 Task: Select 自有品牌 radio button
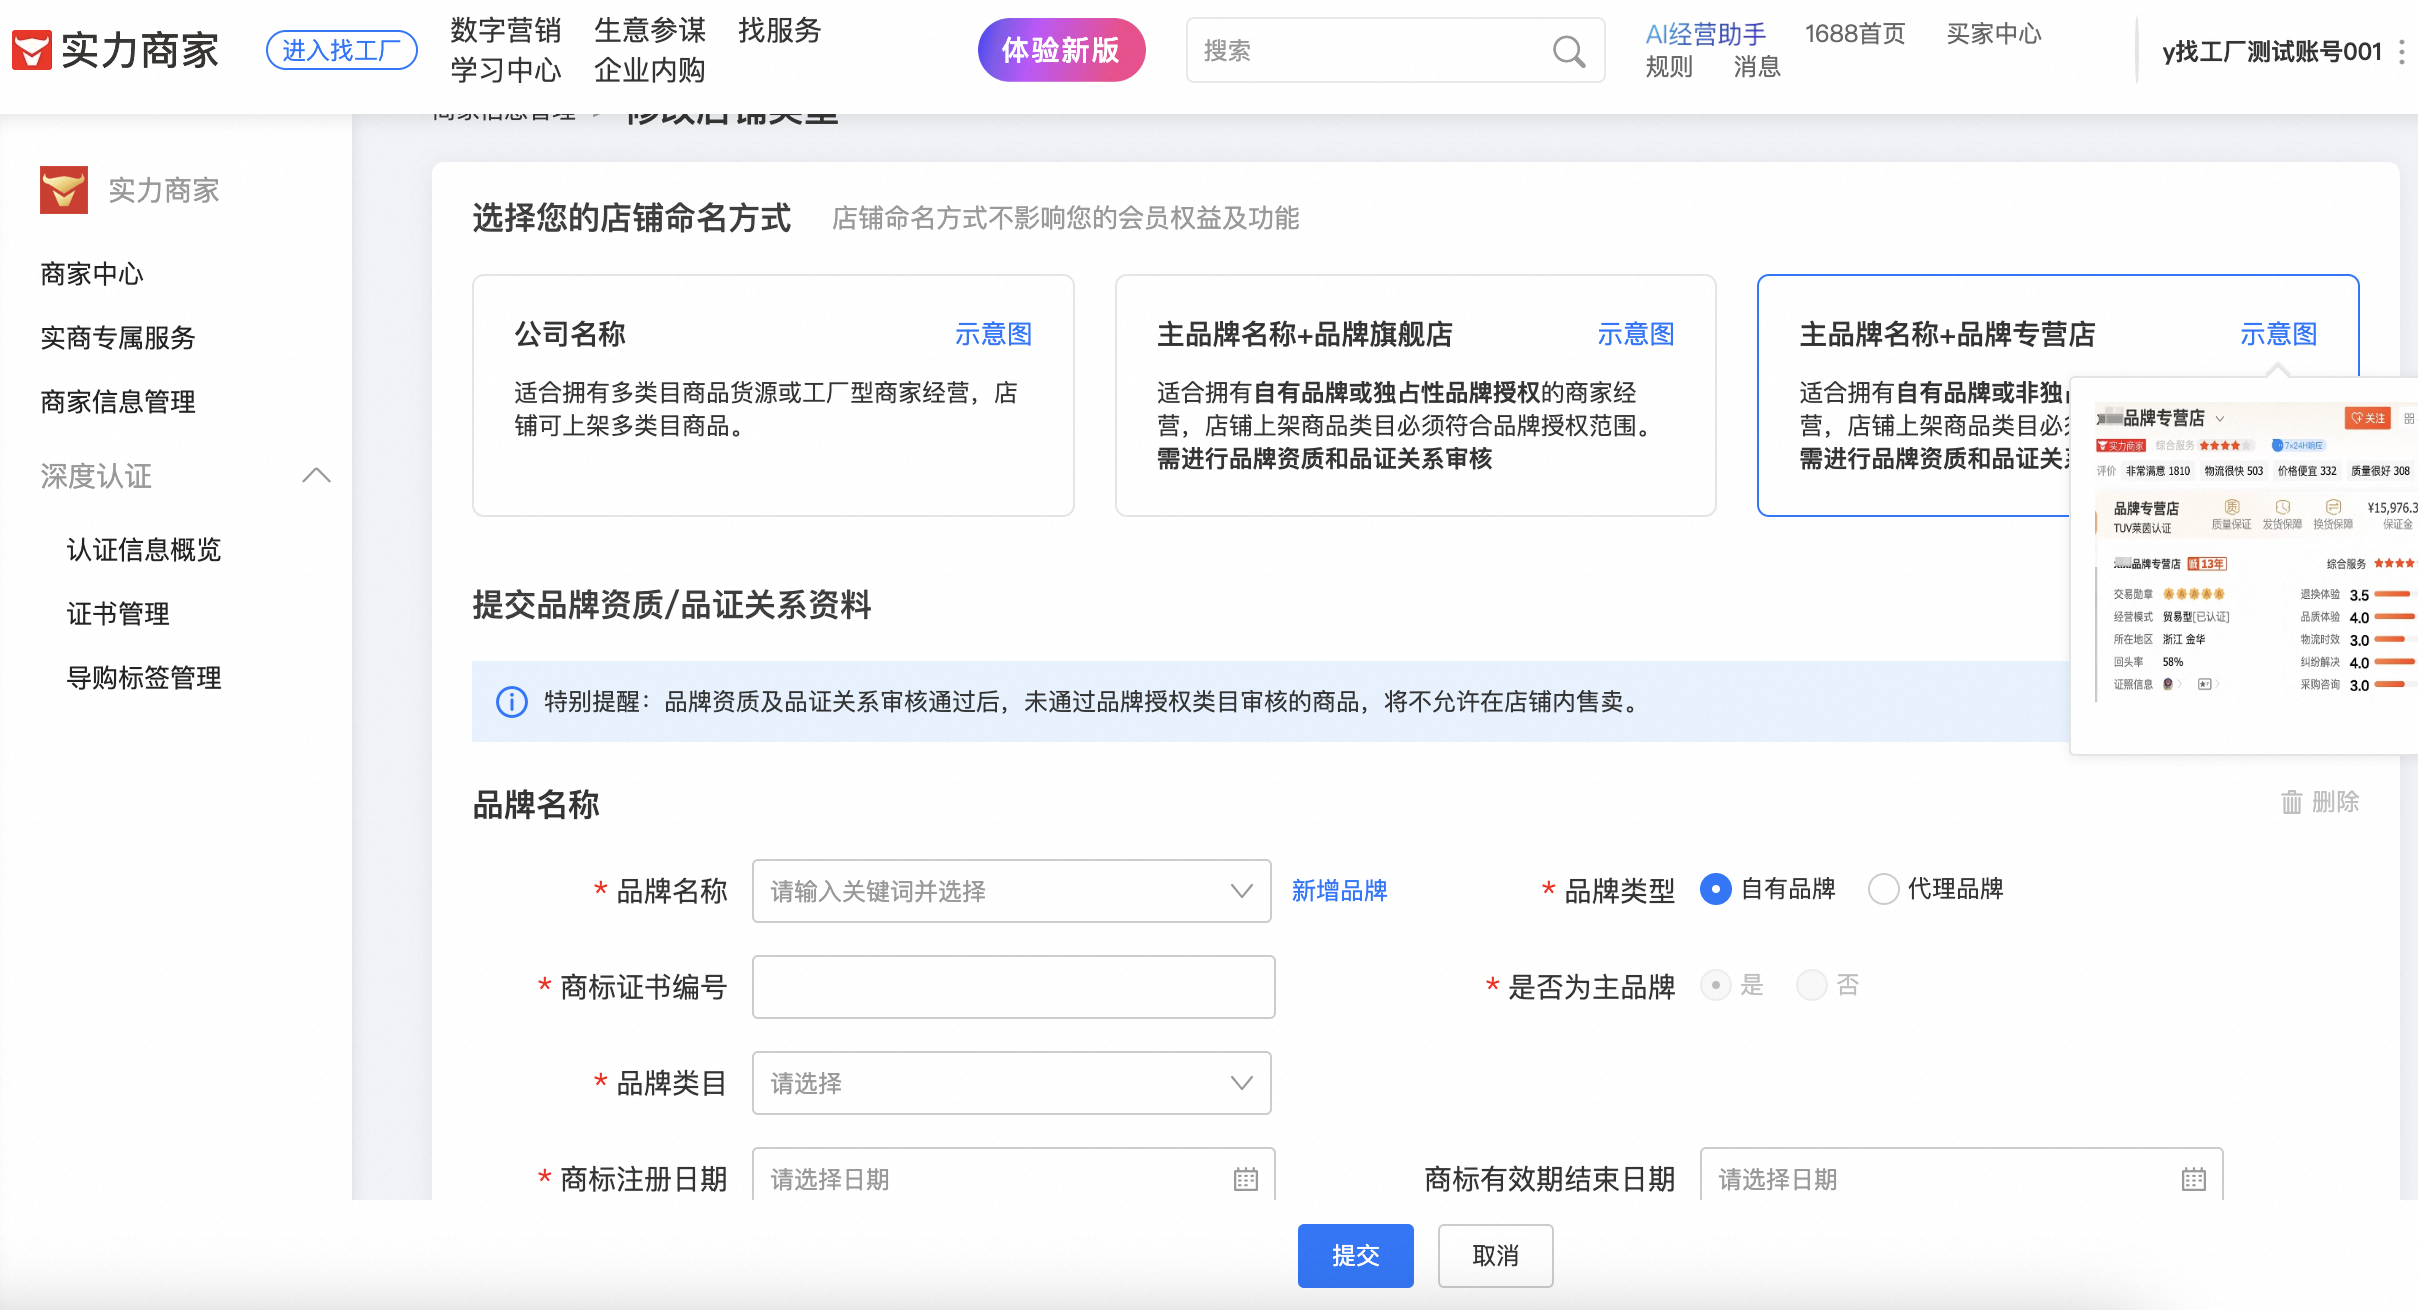[x=1716, y=889]
